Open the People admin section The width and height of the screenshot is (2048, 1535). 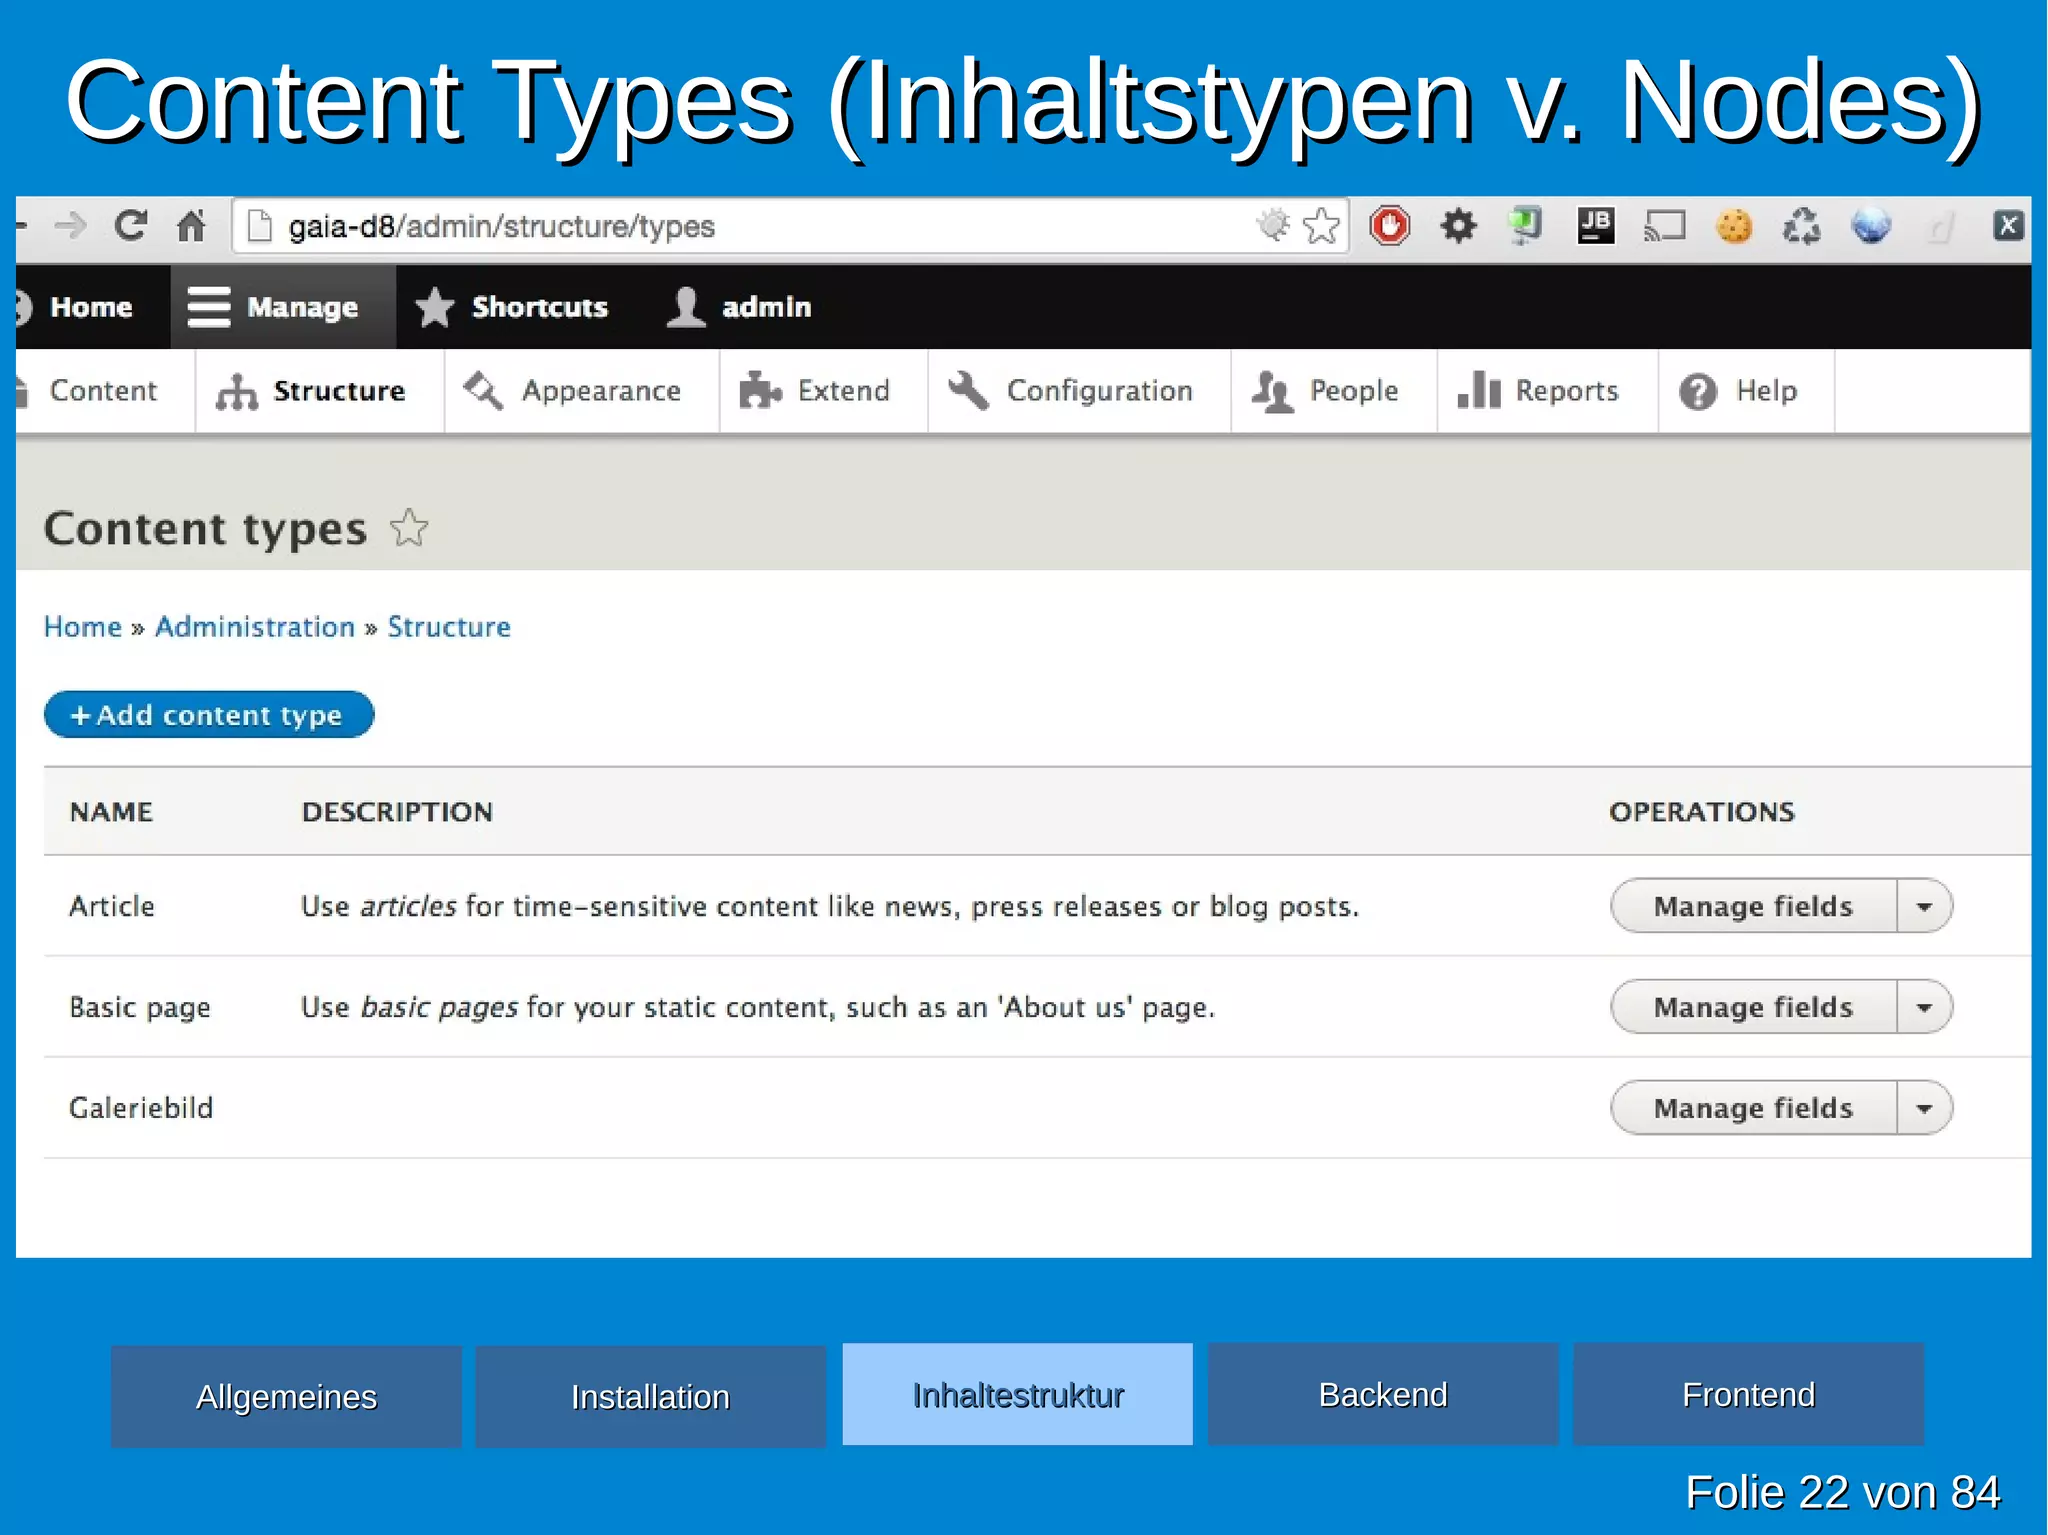pyautogui.click(x=1334, y=391)
